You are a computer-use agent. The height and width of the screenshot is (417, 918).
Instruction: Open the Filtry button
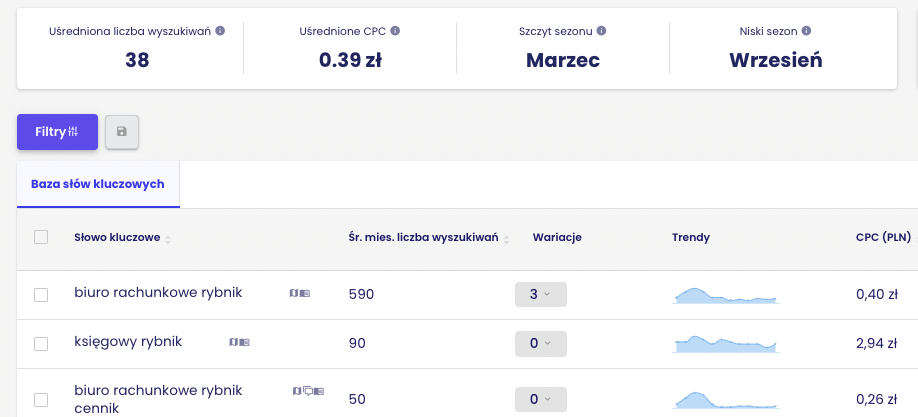point(57,132)
